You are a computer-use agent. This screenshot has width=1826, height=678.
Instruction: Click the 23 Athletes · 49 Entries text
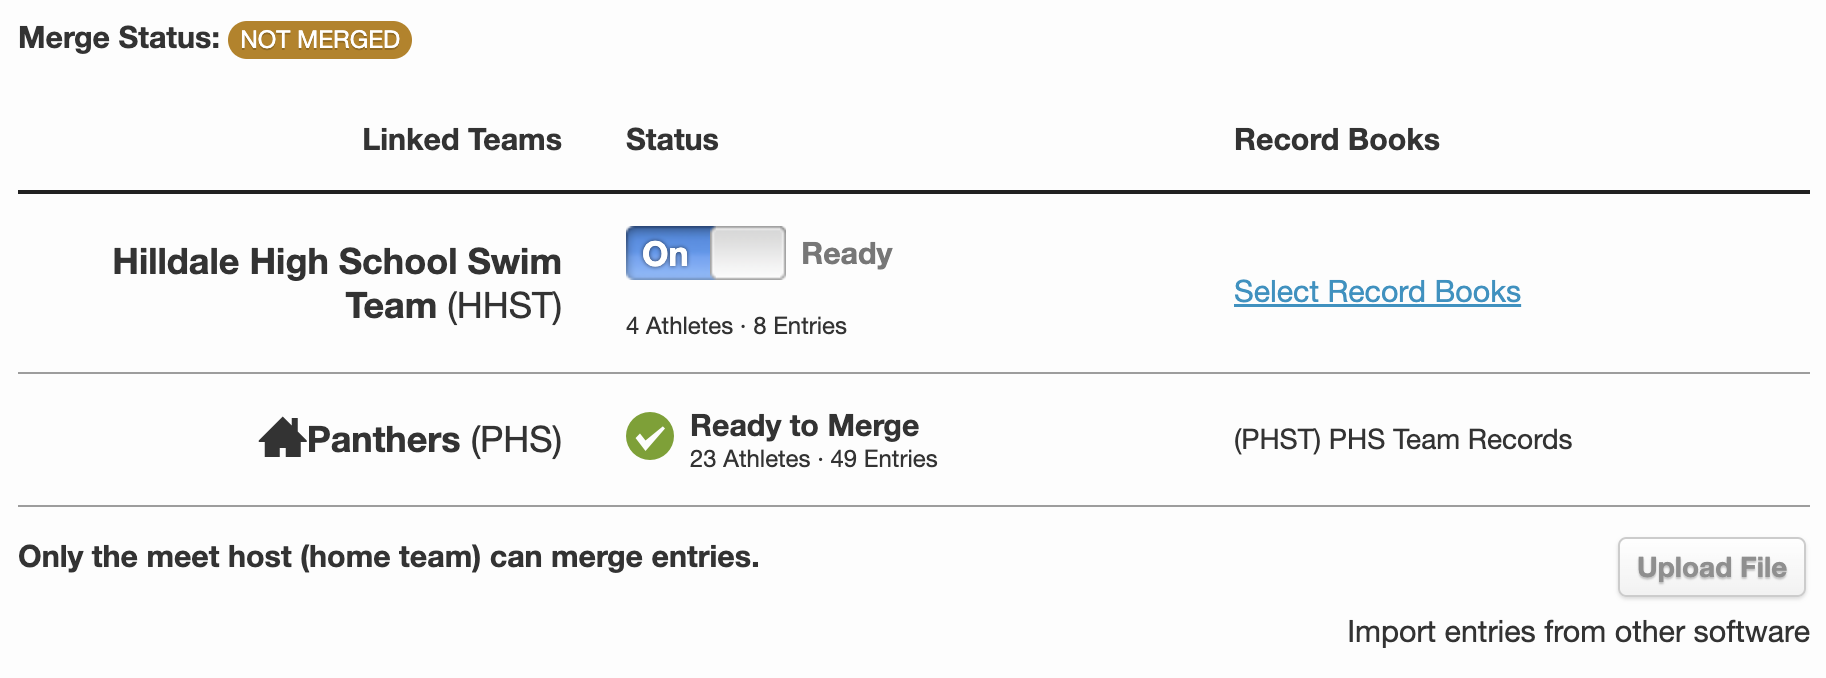coord(813,459)
